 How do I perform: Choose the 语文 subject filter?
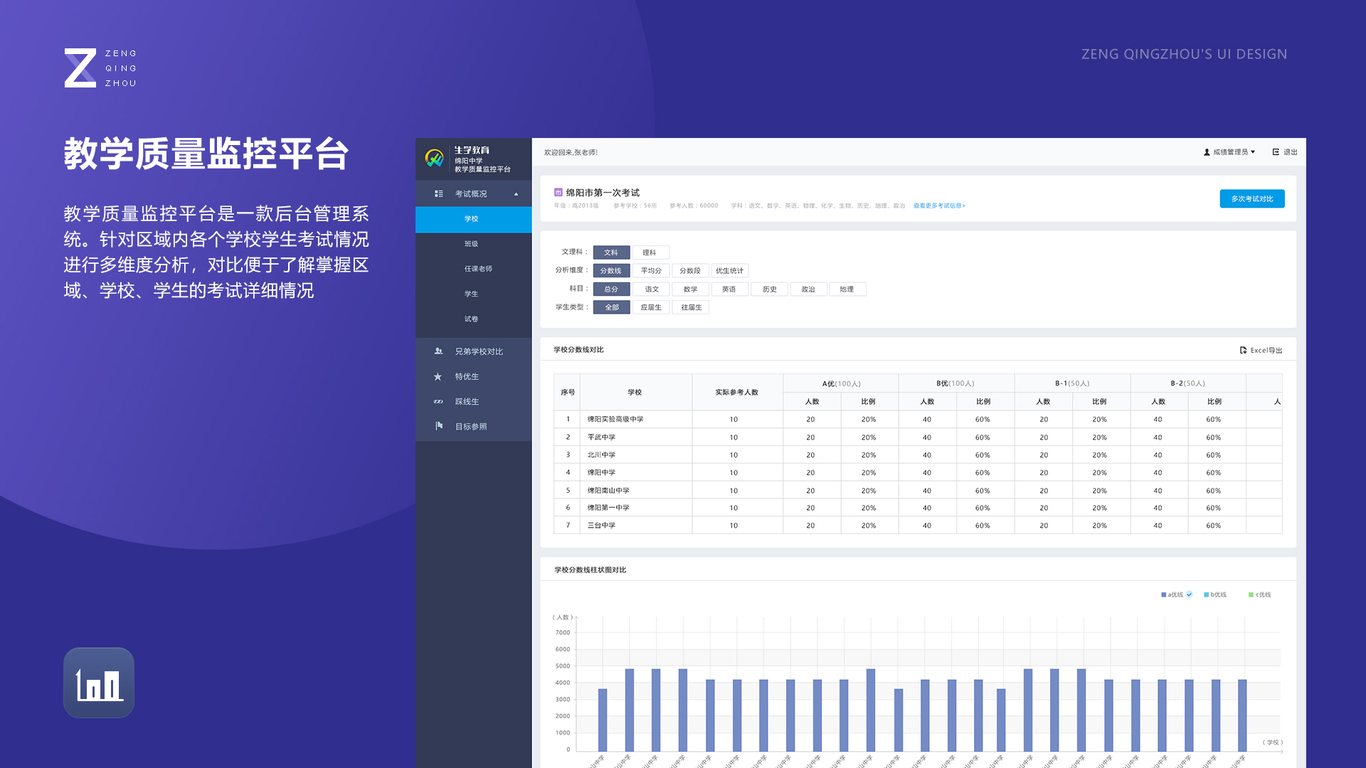(650, 289)
